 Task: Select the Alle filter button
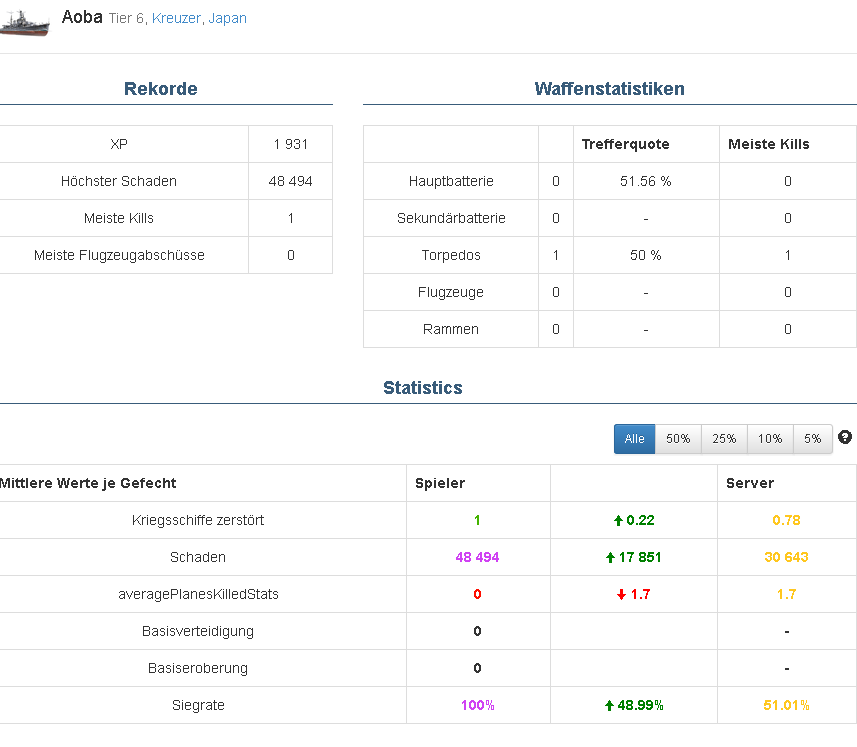[x=634, y=439]
